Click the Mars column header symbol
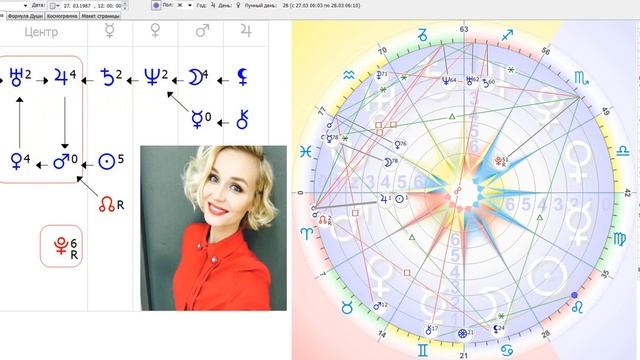Screen dimensions: 640x360 [x=202, y=31]
